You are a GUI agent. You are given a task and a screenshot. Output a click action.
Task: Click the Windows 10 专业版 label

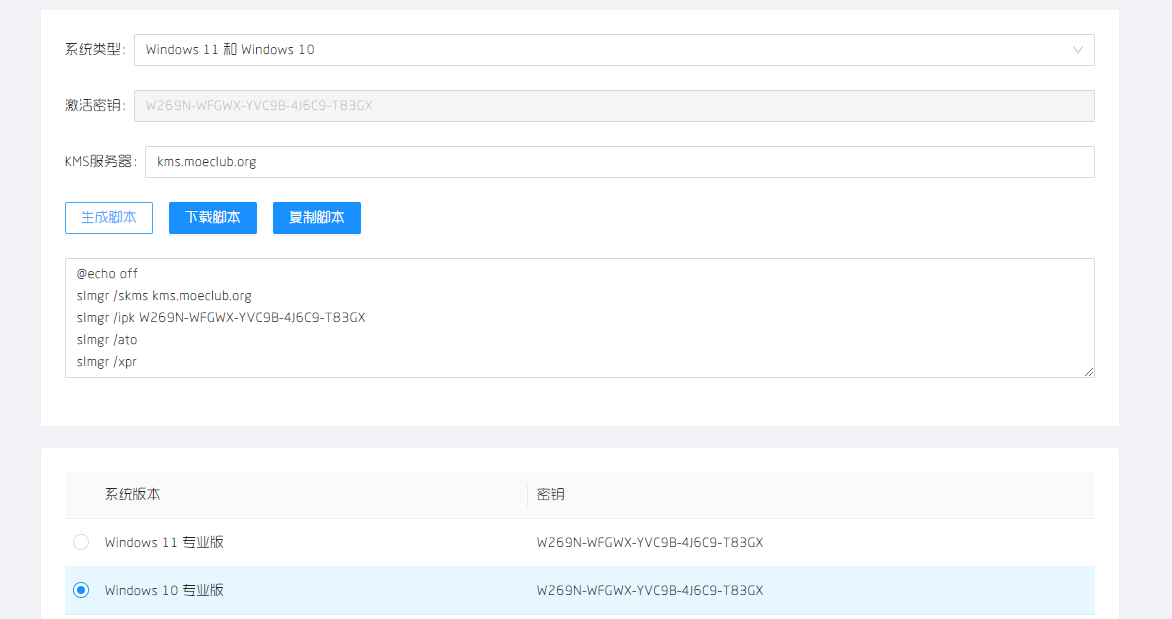tap(164, 590)
